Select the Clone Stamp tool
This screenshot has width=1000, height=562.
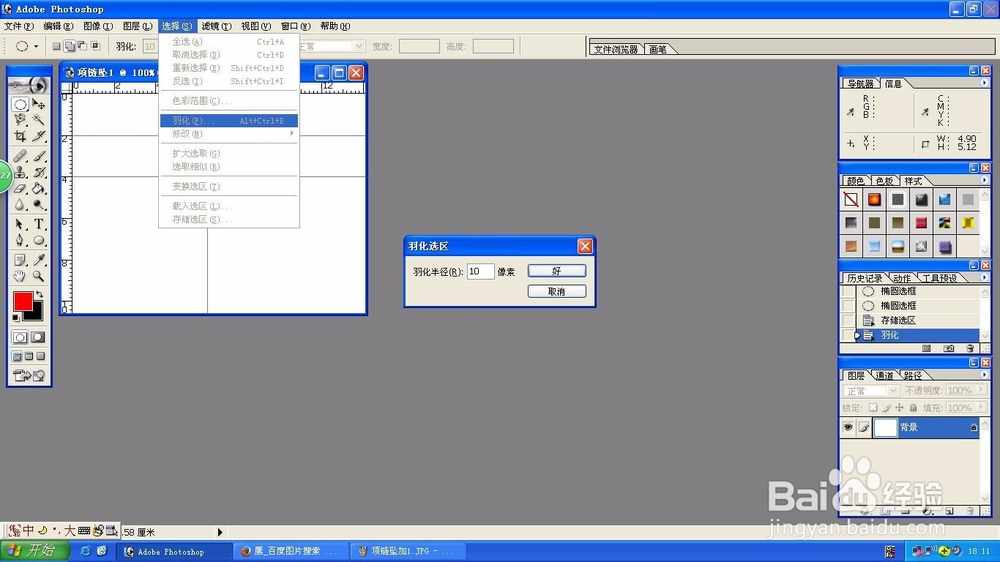point(20,172)
